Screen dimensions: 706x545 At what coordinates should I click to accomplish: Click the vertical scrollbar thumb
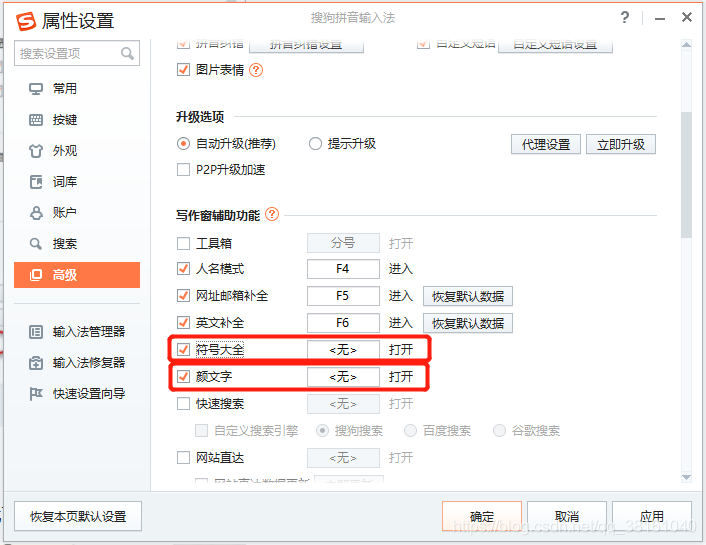click(686, 175)
